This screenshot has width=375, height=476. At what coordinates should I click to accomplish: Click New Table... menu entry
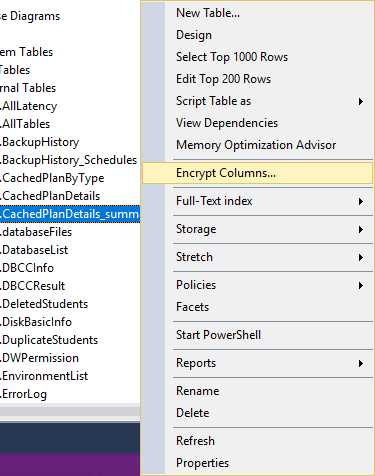208,13
